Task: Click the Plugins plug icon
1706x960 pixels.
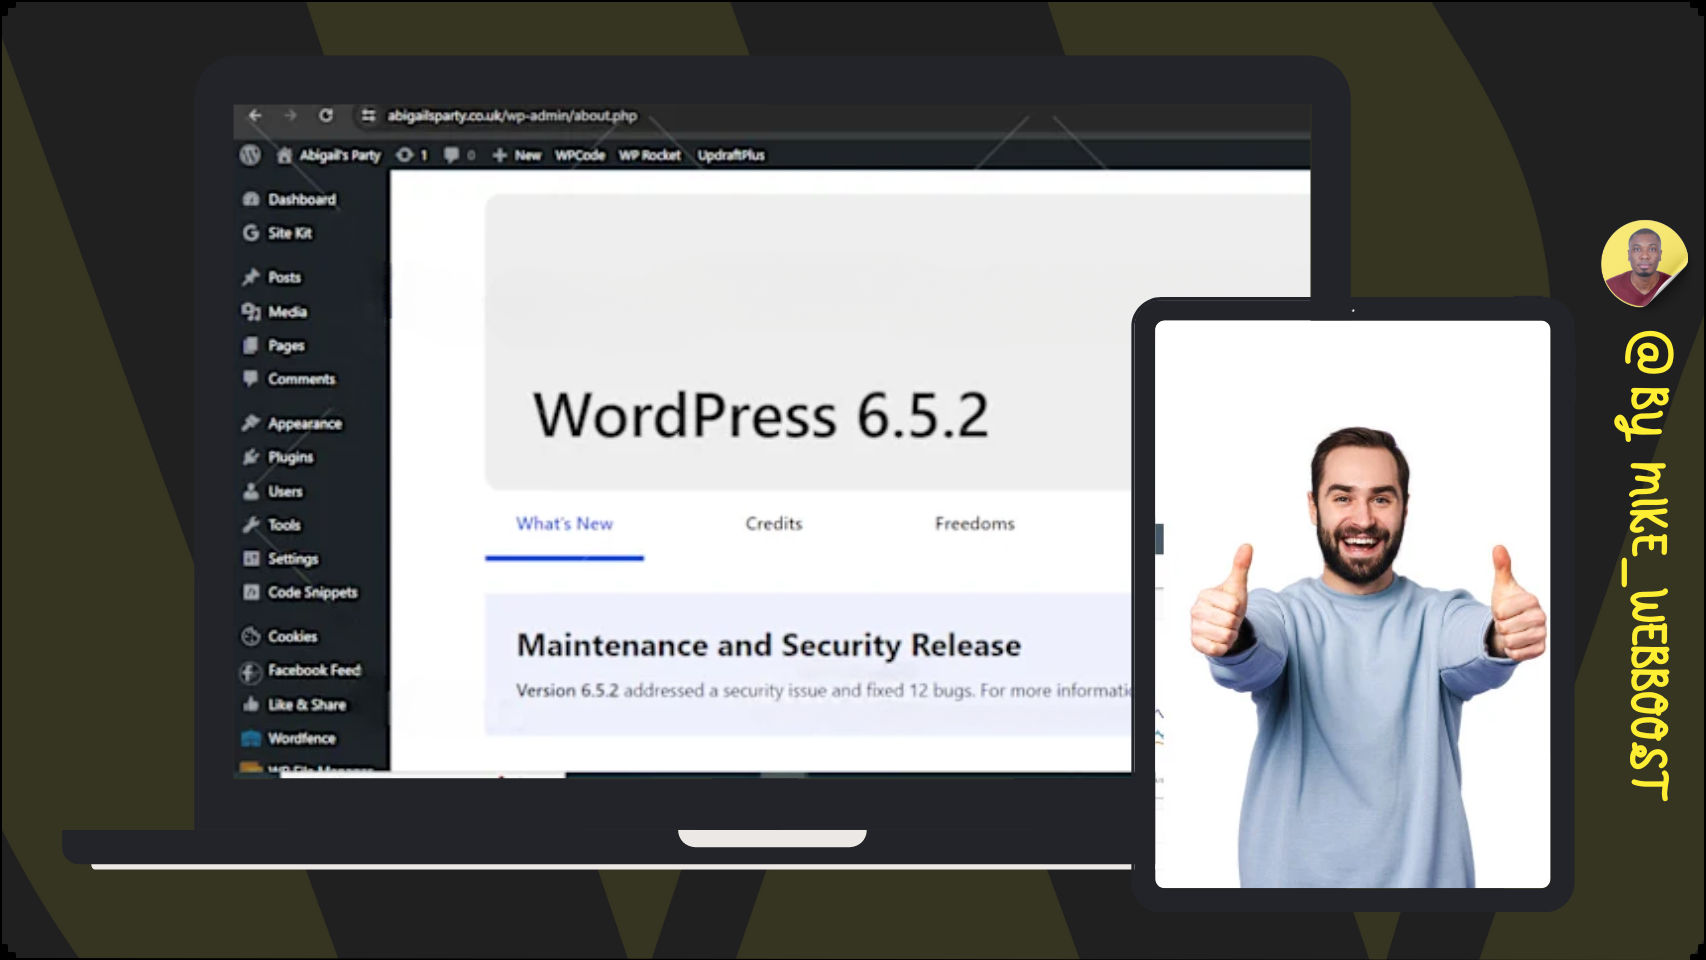Action: 251,457
